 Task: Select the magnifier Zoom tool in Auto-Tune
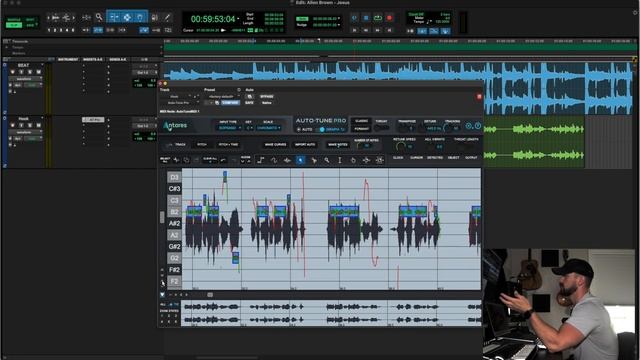pos(327,160)
